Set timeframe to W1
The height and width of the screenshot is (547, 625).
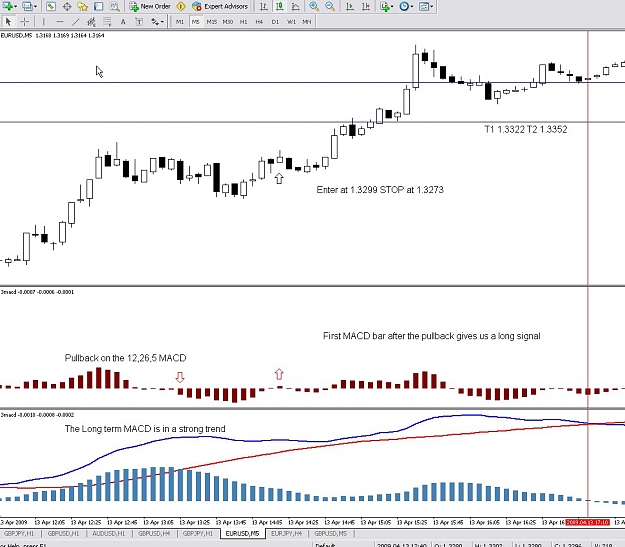coord(291,22)
